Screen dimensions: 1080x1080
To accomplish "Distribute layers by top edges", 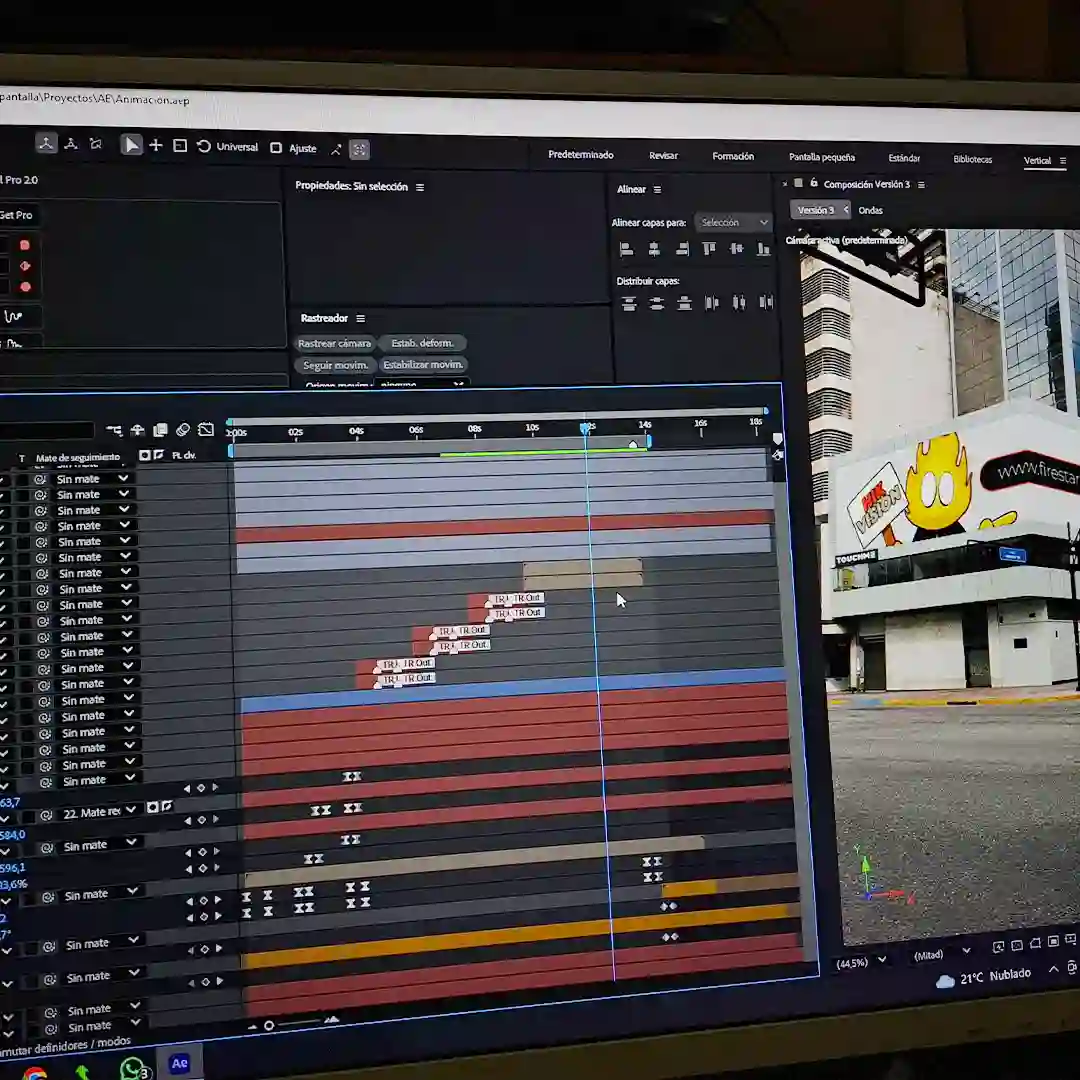I will click(x=629, y=303).
